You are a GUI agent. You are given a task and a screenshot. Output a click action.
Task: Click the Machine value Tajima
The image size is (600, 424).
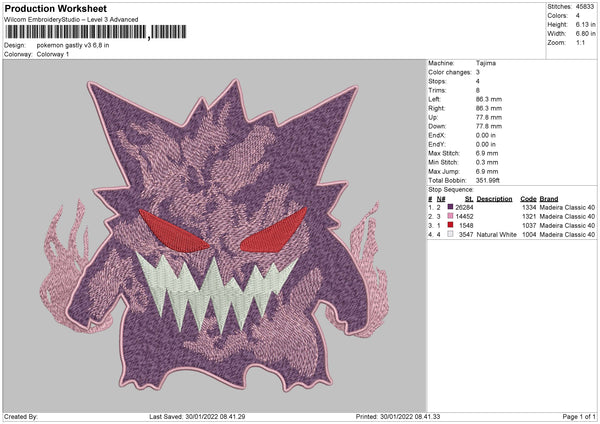tap(485, 63)
